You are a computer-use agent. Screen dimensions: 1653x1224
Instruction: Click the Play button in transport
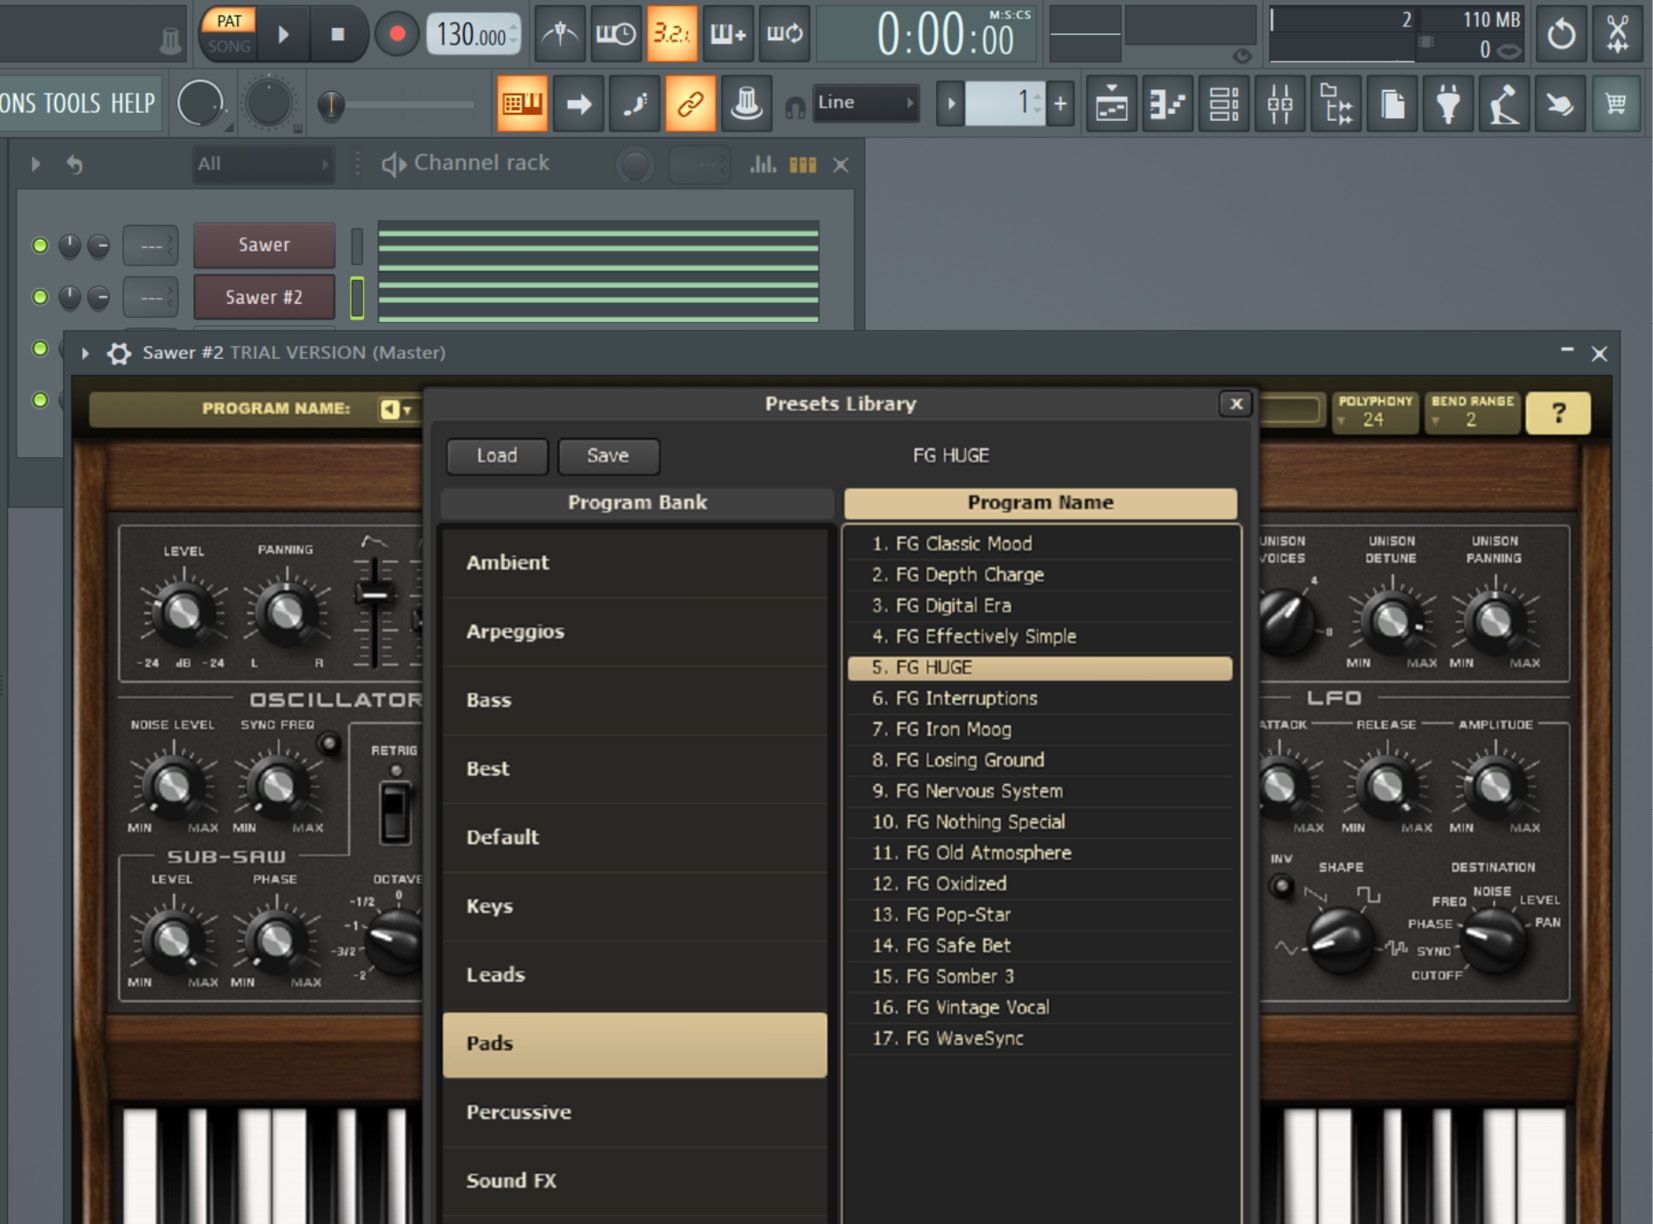point(283,35)
